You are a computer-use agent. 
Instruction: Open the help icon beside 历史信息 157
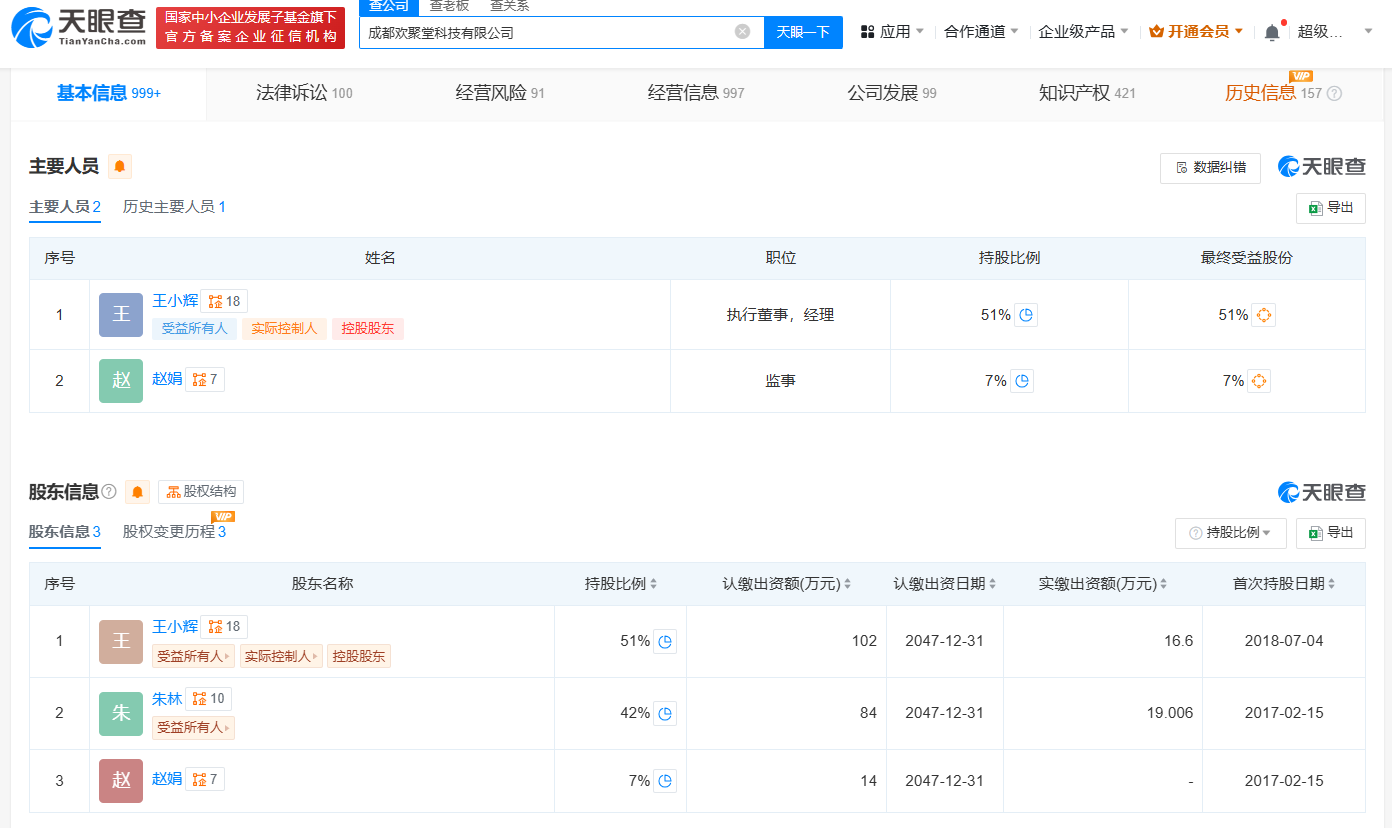(1334, 93)
